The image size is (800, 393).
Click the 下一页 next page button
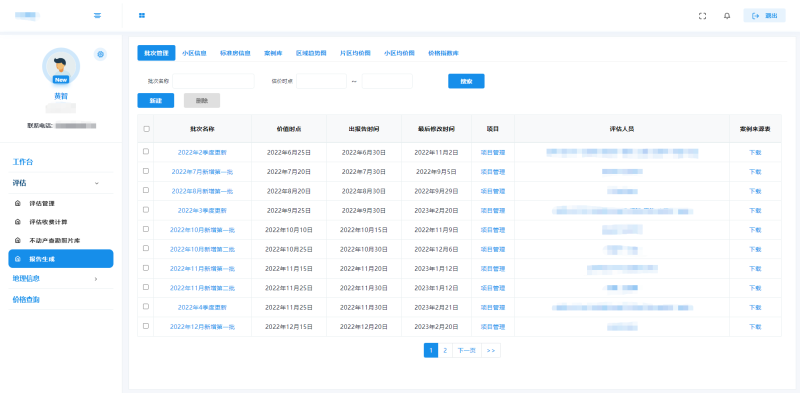[x=467, y=350]
